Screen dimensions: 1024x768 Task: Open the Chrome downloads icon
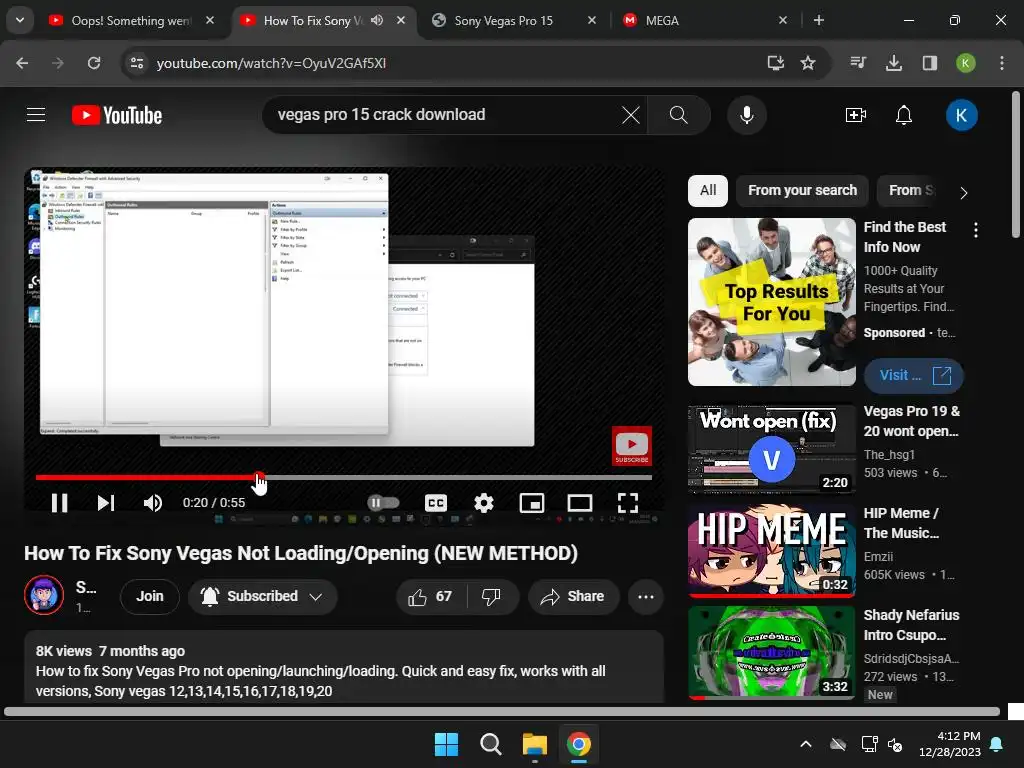[893, 63]
